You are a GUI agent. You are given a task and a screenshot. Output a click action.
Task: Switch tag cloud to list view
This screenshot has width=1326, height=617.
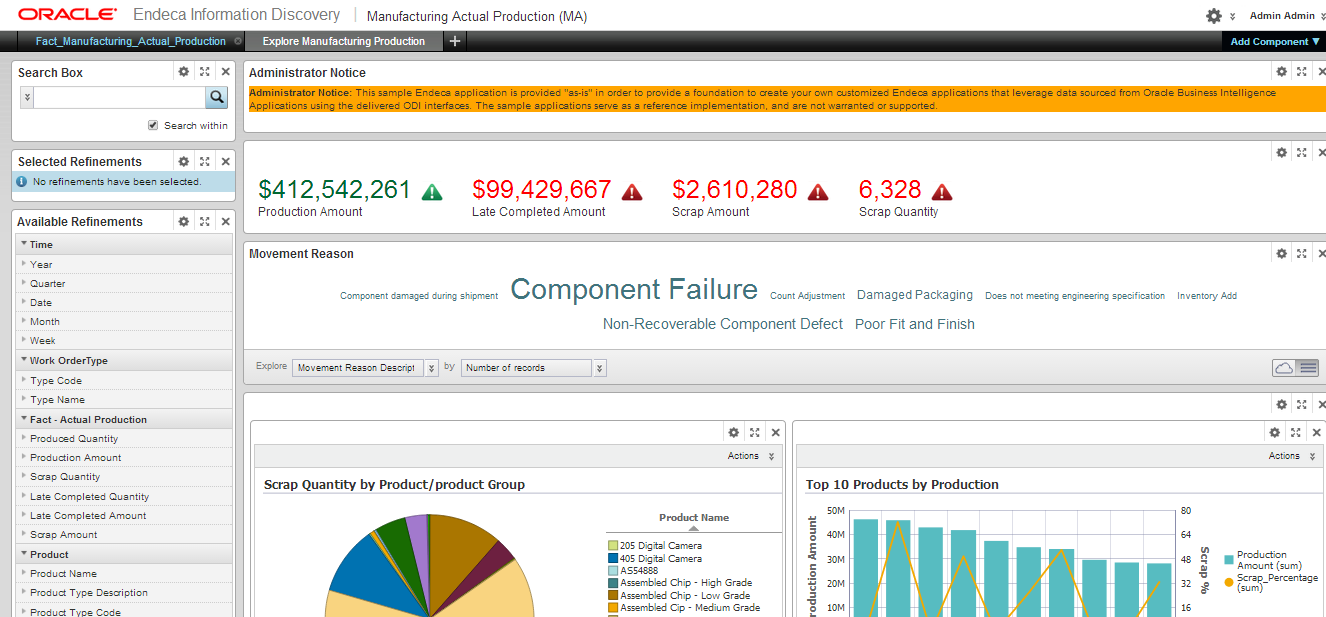pos(1308,368)
